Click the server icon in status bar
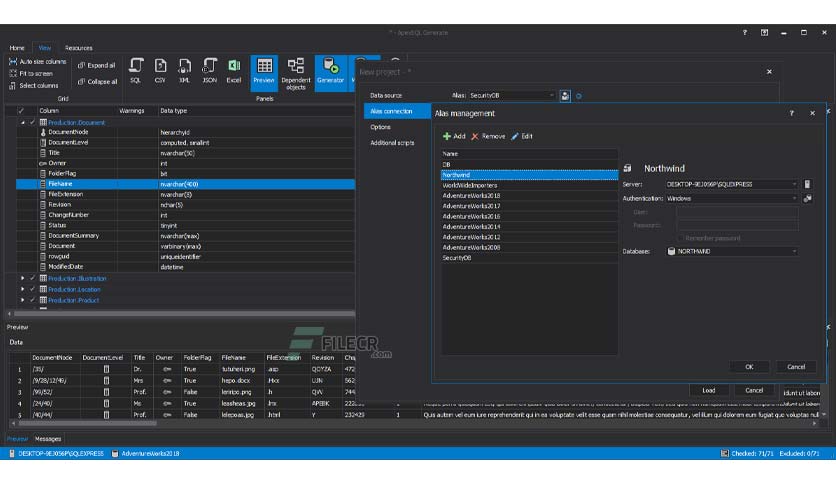 pyautogui.click(x=12, y=454)
